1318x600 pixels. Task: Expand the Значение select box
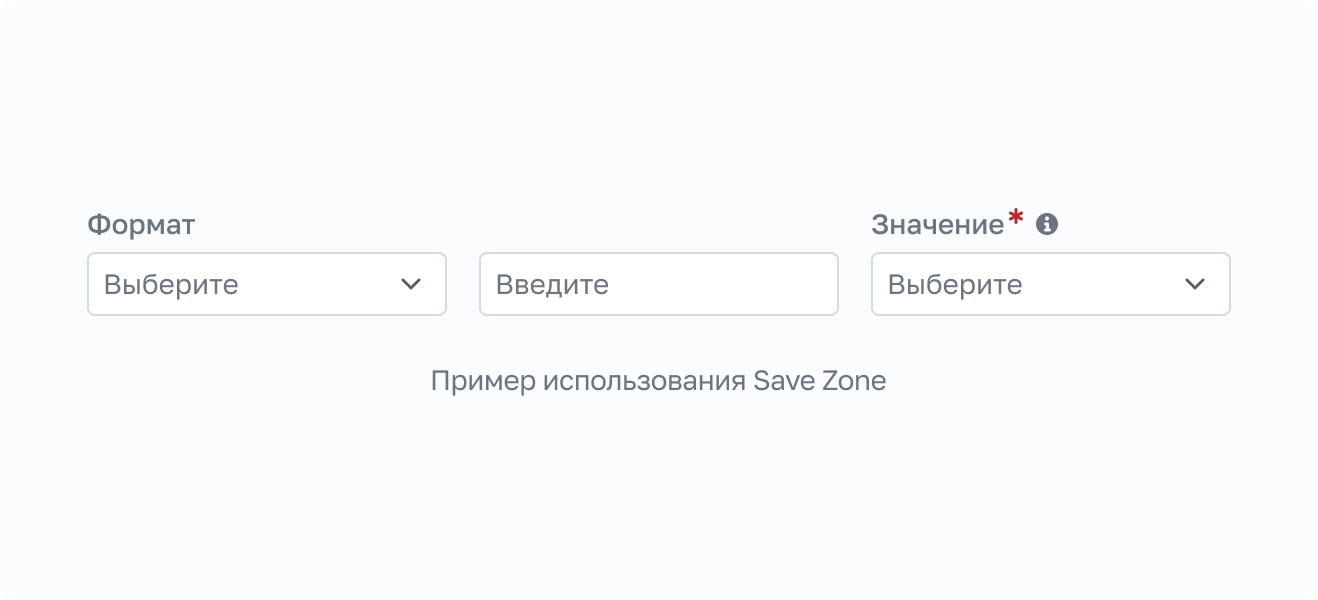pos(1050,284)
